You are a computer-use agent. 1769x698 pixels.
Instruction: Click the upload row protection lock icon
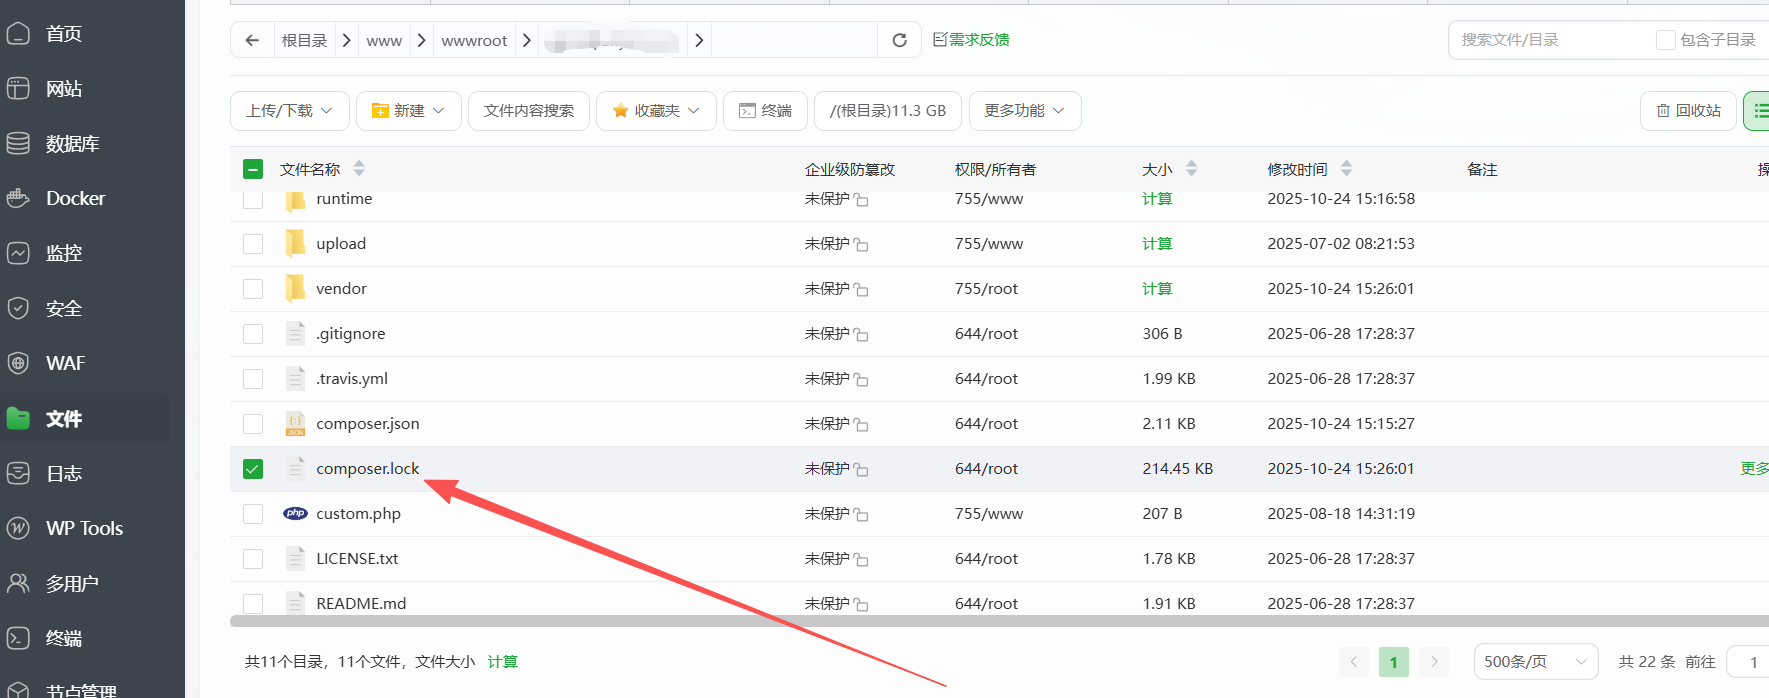(x=861, y=245)
